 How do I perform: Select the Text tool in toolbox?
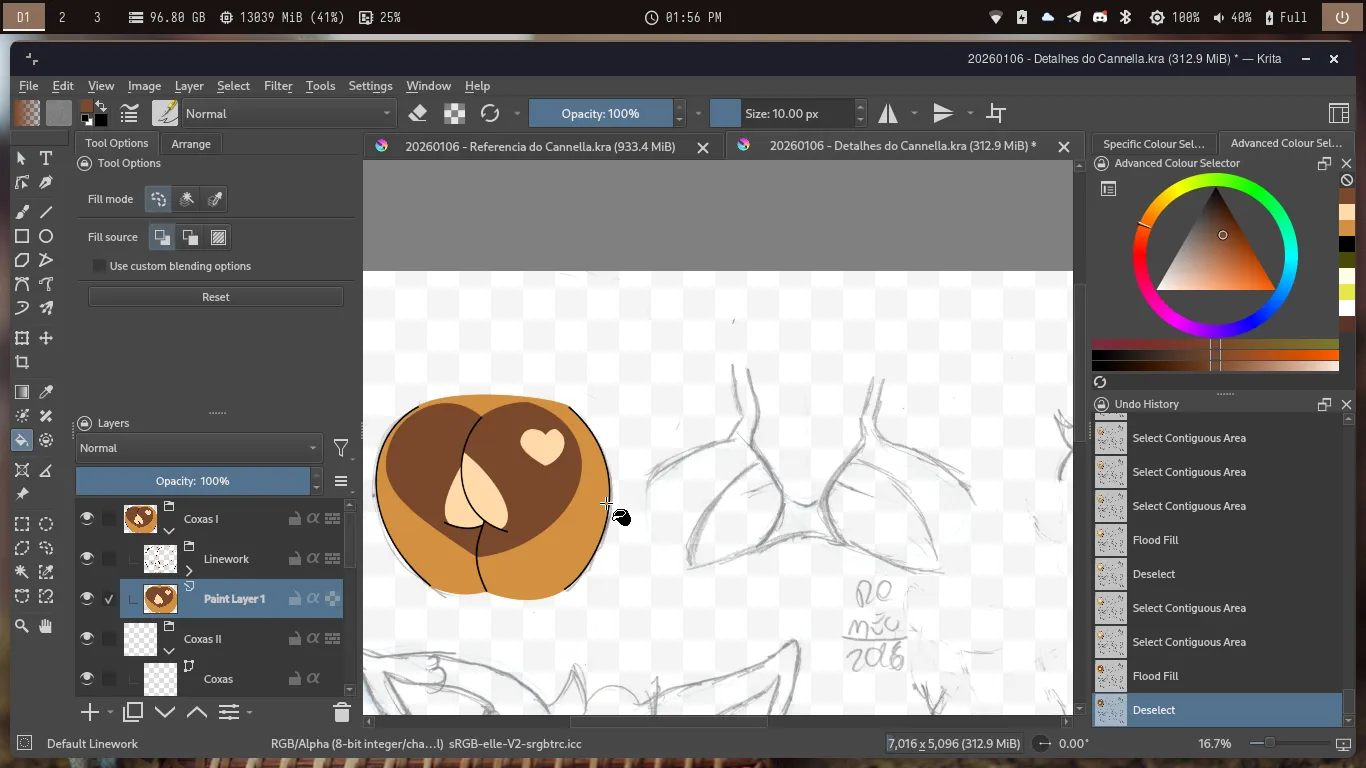[46, 158]
